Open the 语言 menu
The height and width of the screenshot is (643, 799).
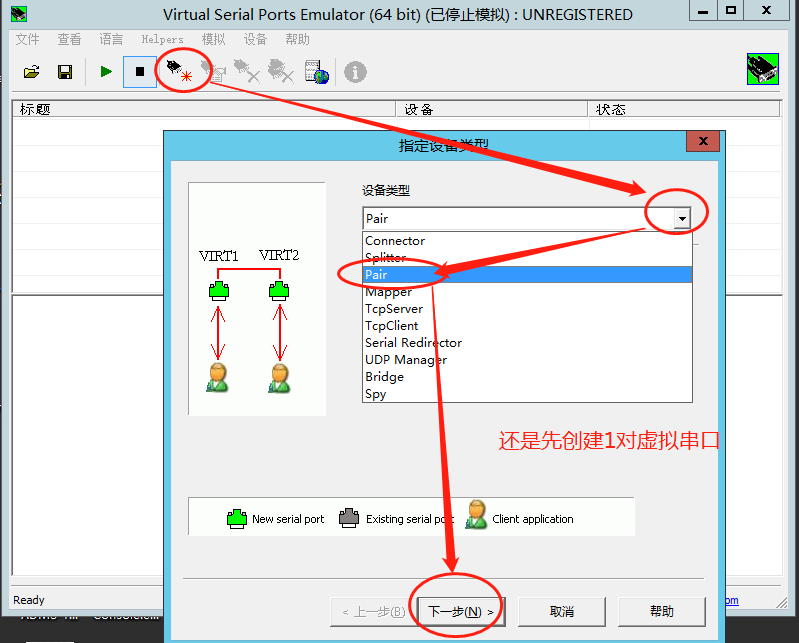click(x=111, y=39)
